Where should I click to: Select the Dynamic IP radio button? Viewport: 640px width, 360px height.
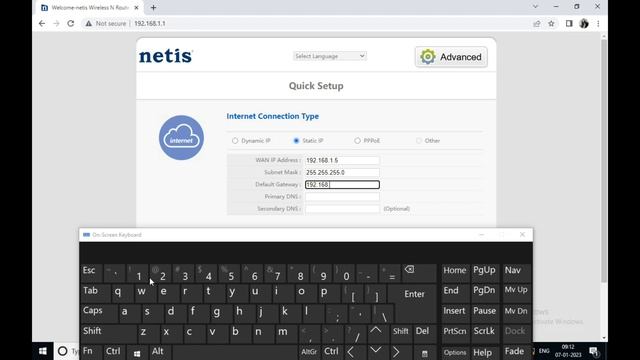point(235,141)
